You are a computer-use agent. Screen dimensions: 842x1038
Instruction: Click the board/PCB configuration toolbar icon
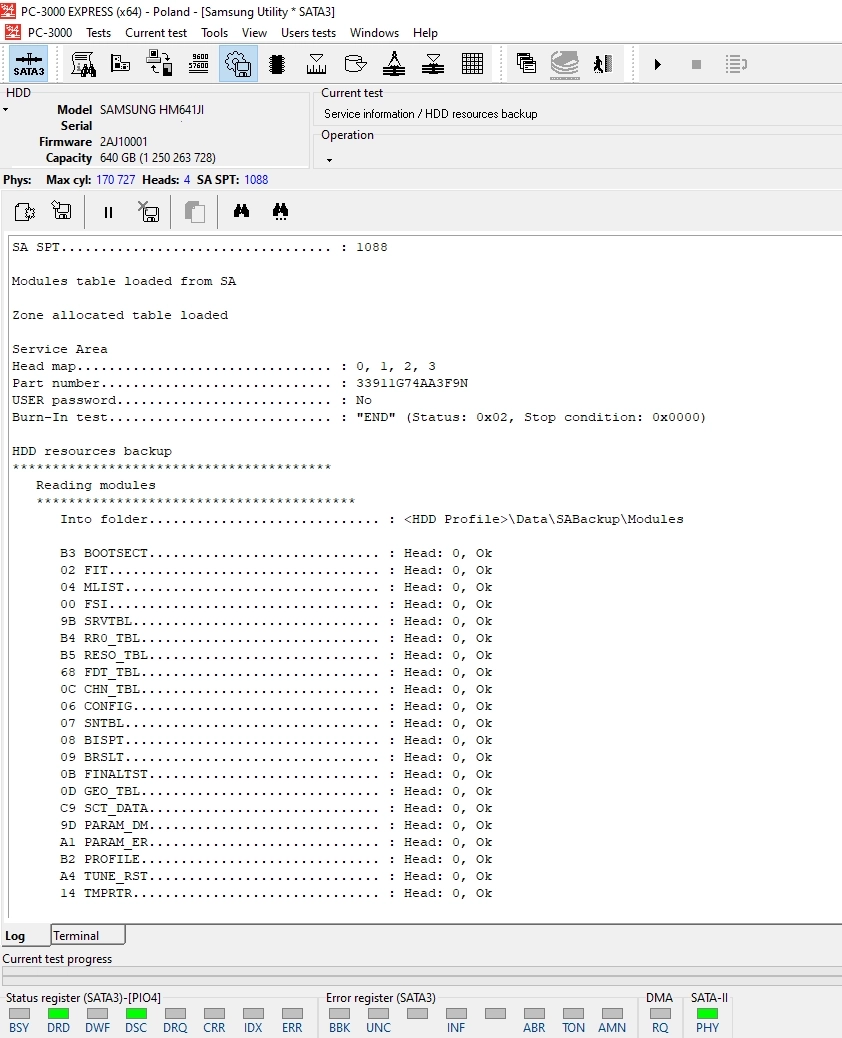[120, 63]
